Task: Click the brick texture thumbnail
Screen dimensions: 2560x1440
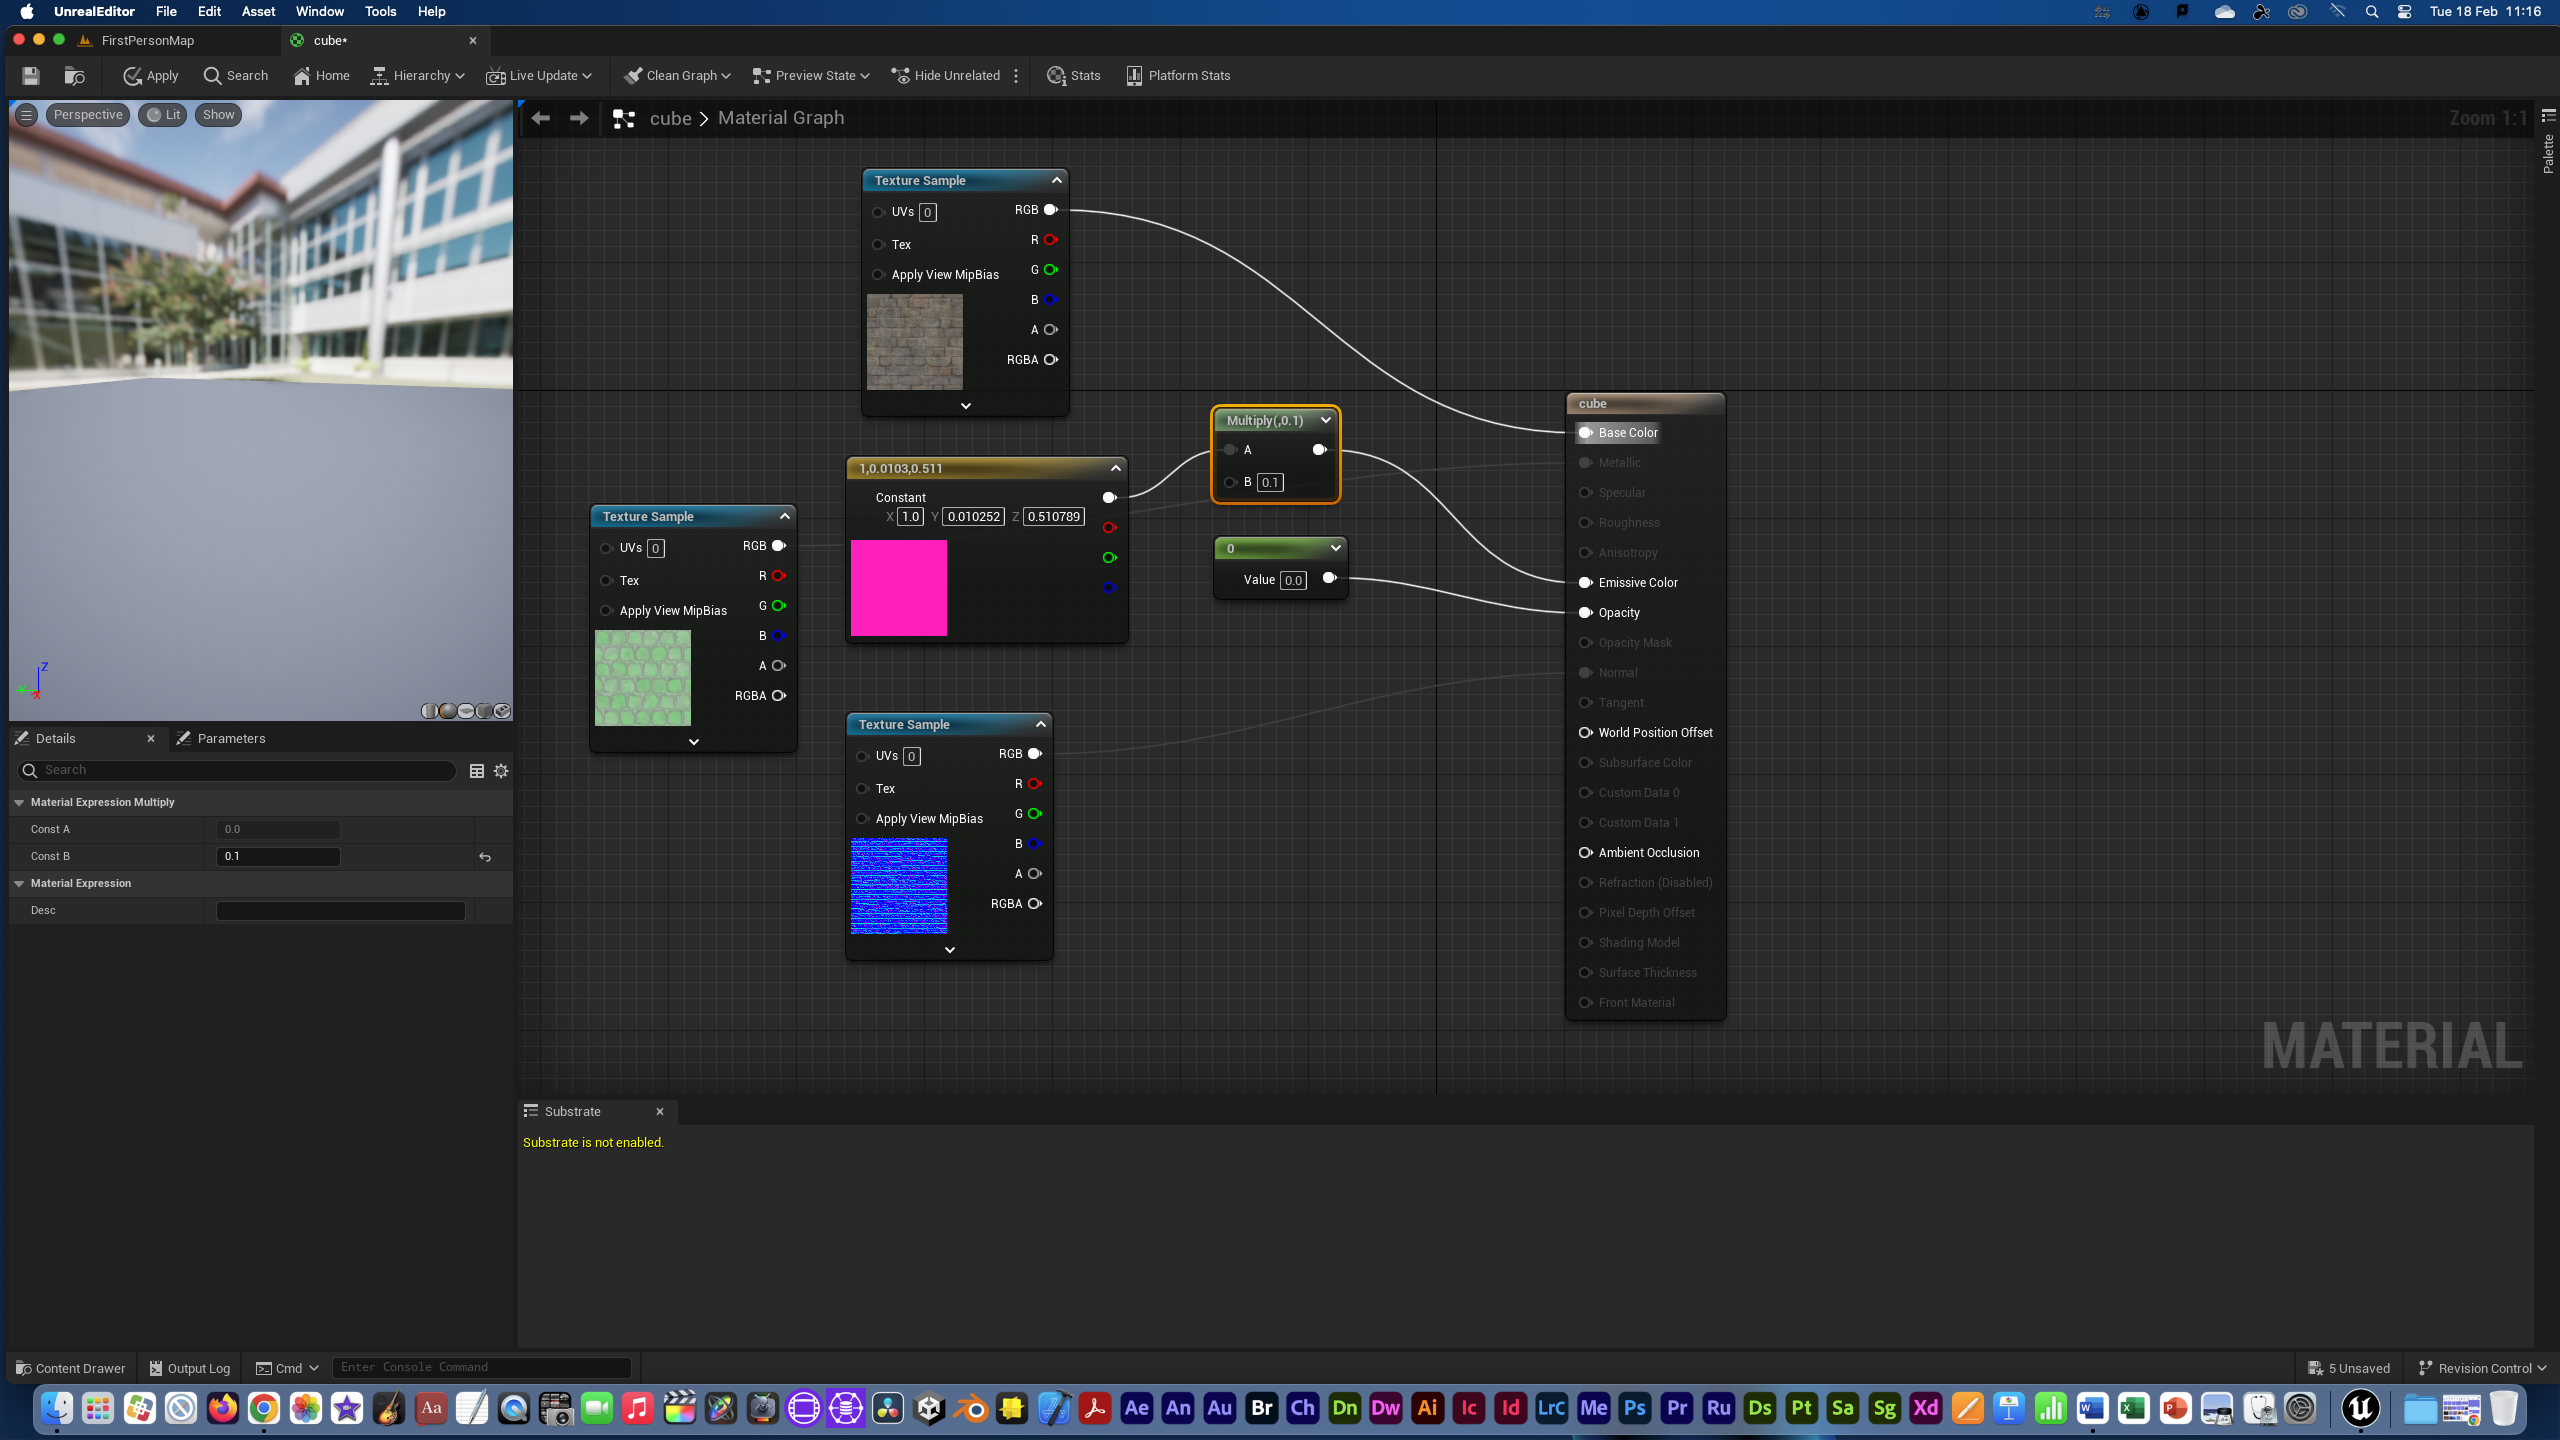Action: [915, 342]
